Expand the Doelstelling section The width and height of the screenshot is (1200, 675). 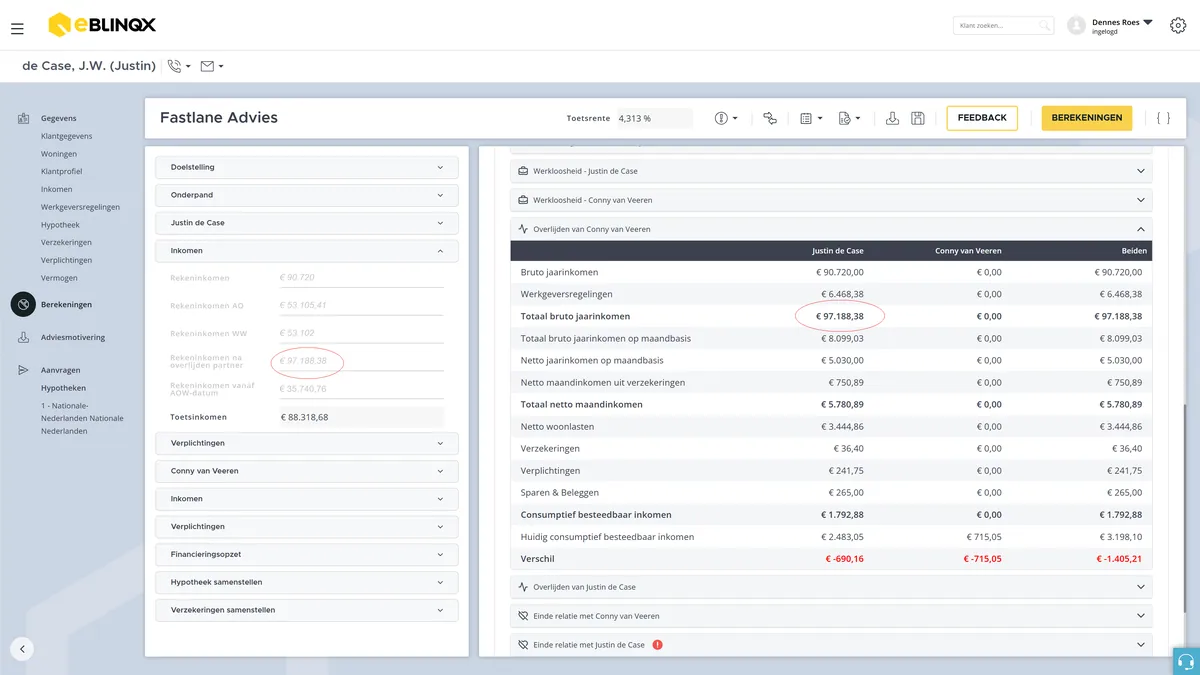click(307, 167)
